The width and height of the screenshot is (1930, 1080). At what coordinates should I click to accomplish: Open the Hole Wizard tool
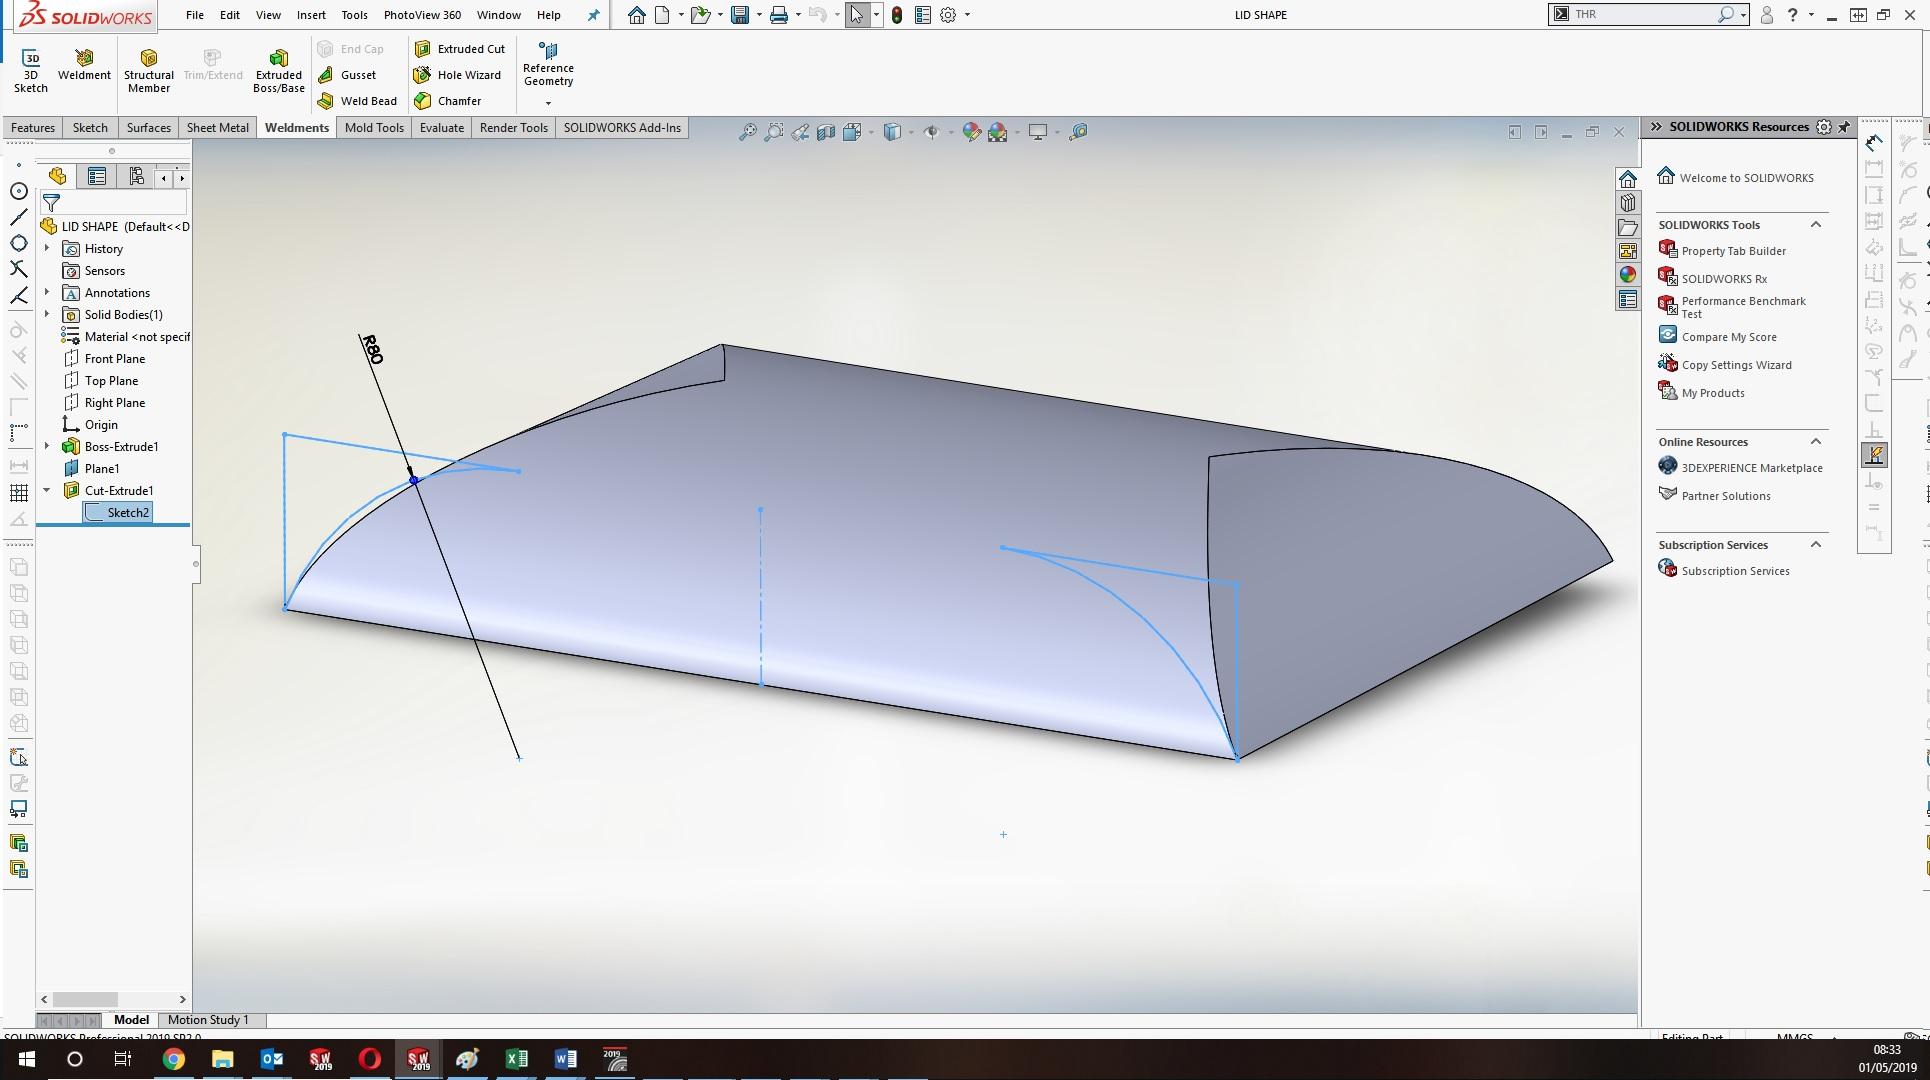point(458,74)
